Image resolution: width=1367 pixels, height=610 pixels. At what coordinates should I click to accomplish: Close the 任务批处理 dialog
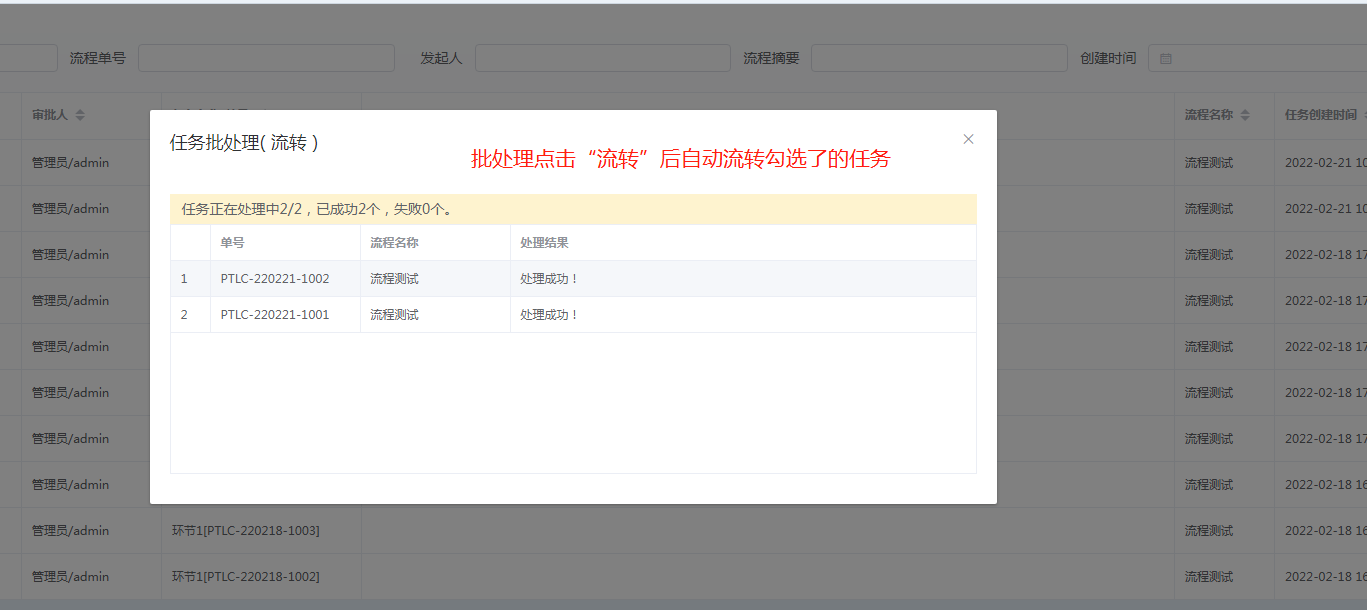tap(968, 139)
